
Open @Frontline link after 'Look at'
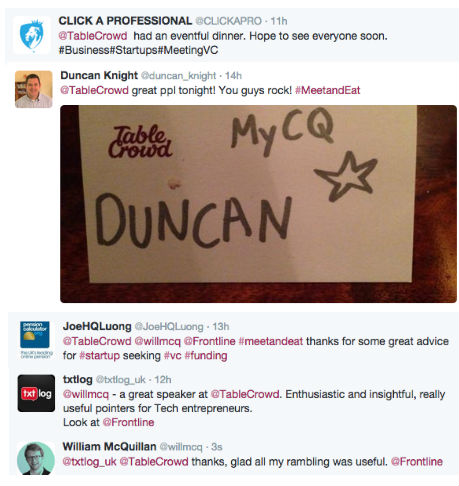128,422
